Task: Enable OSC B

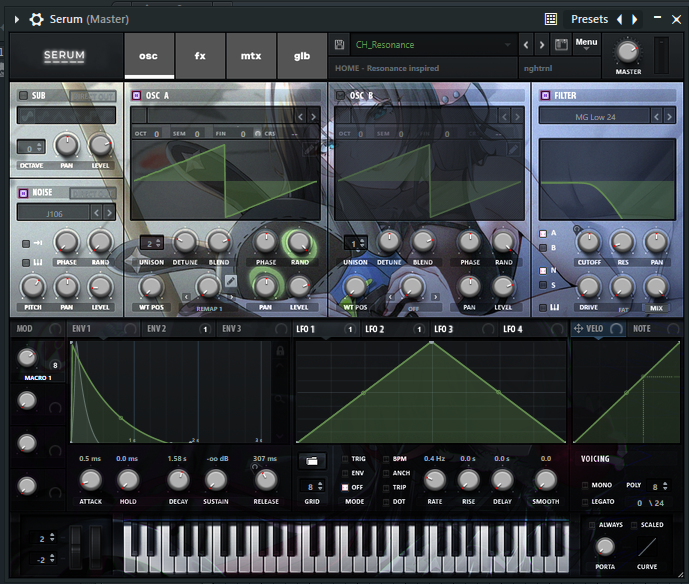Action: tap(340, 95)
